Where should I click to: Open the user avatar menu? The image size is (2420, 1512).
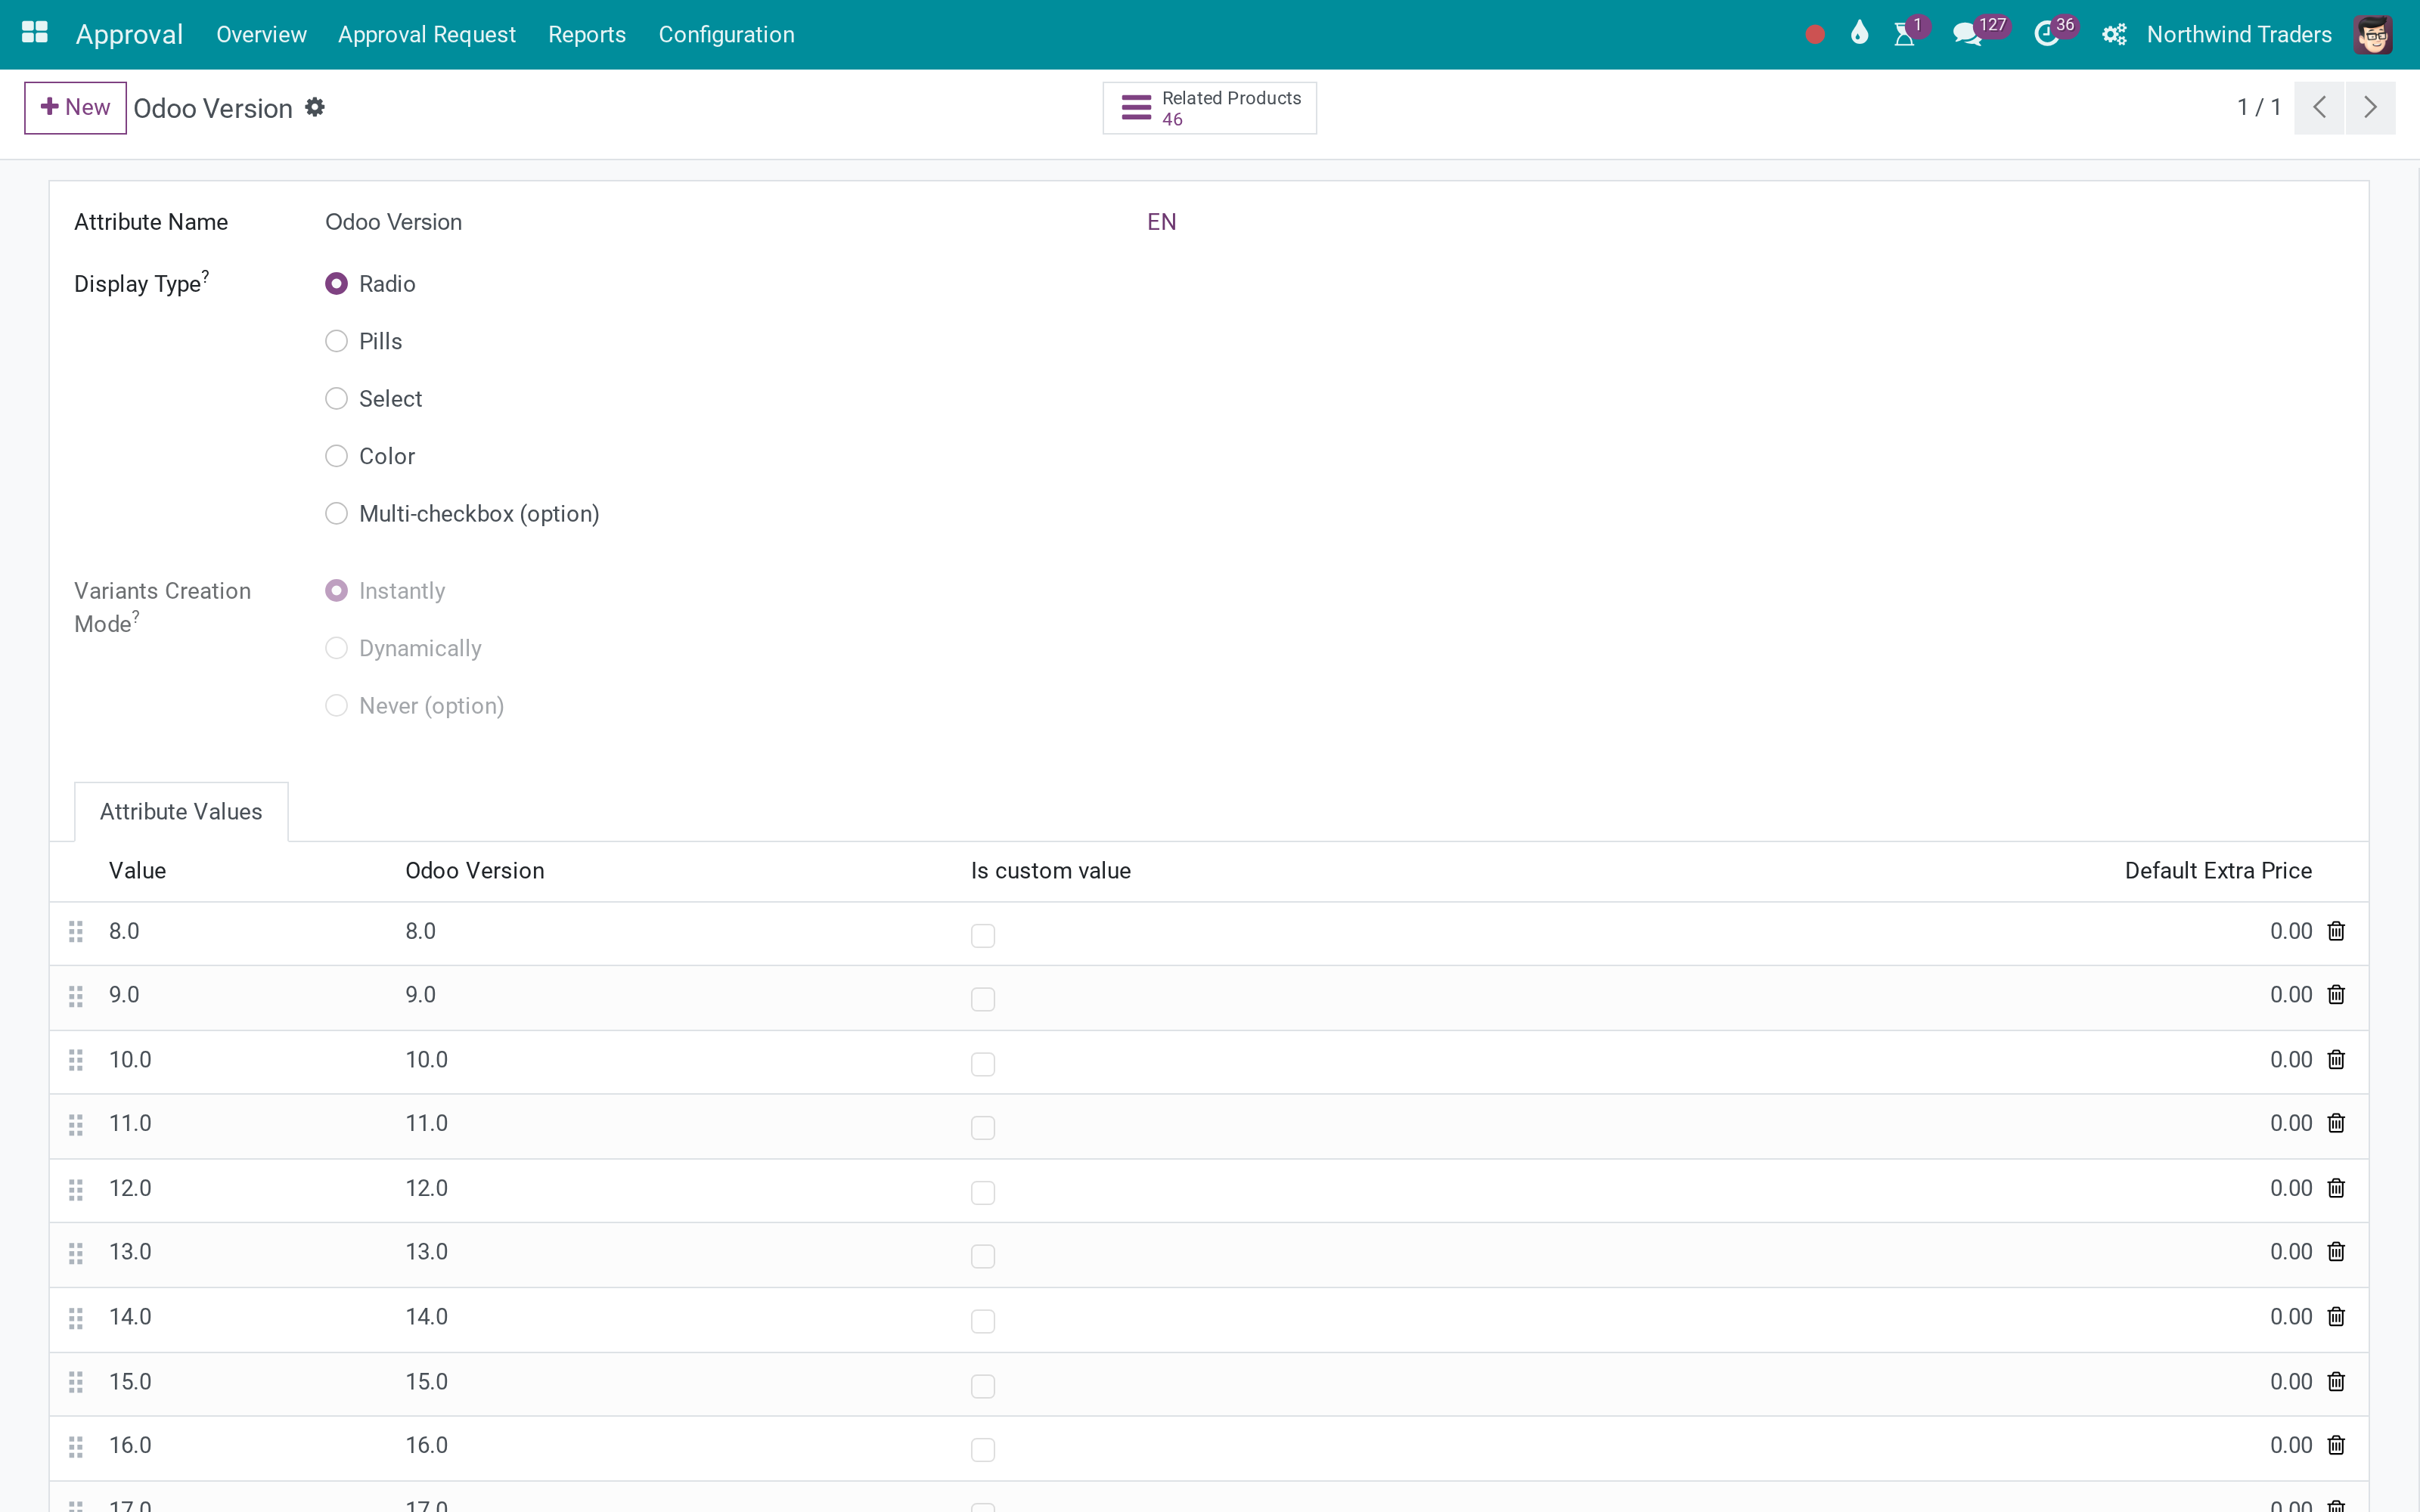coord(2372,34)
